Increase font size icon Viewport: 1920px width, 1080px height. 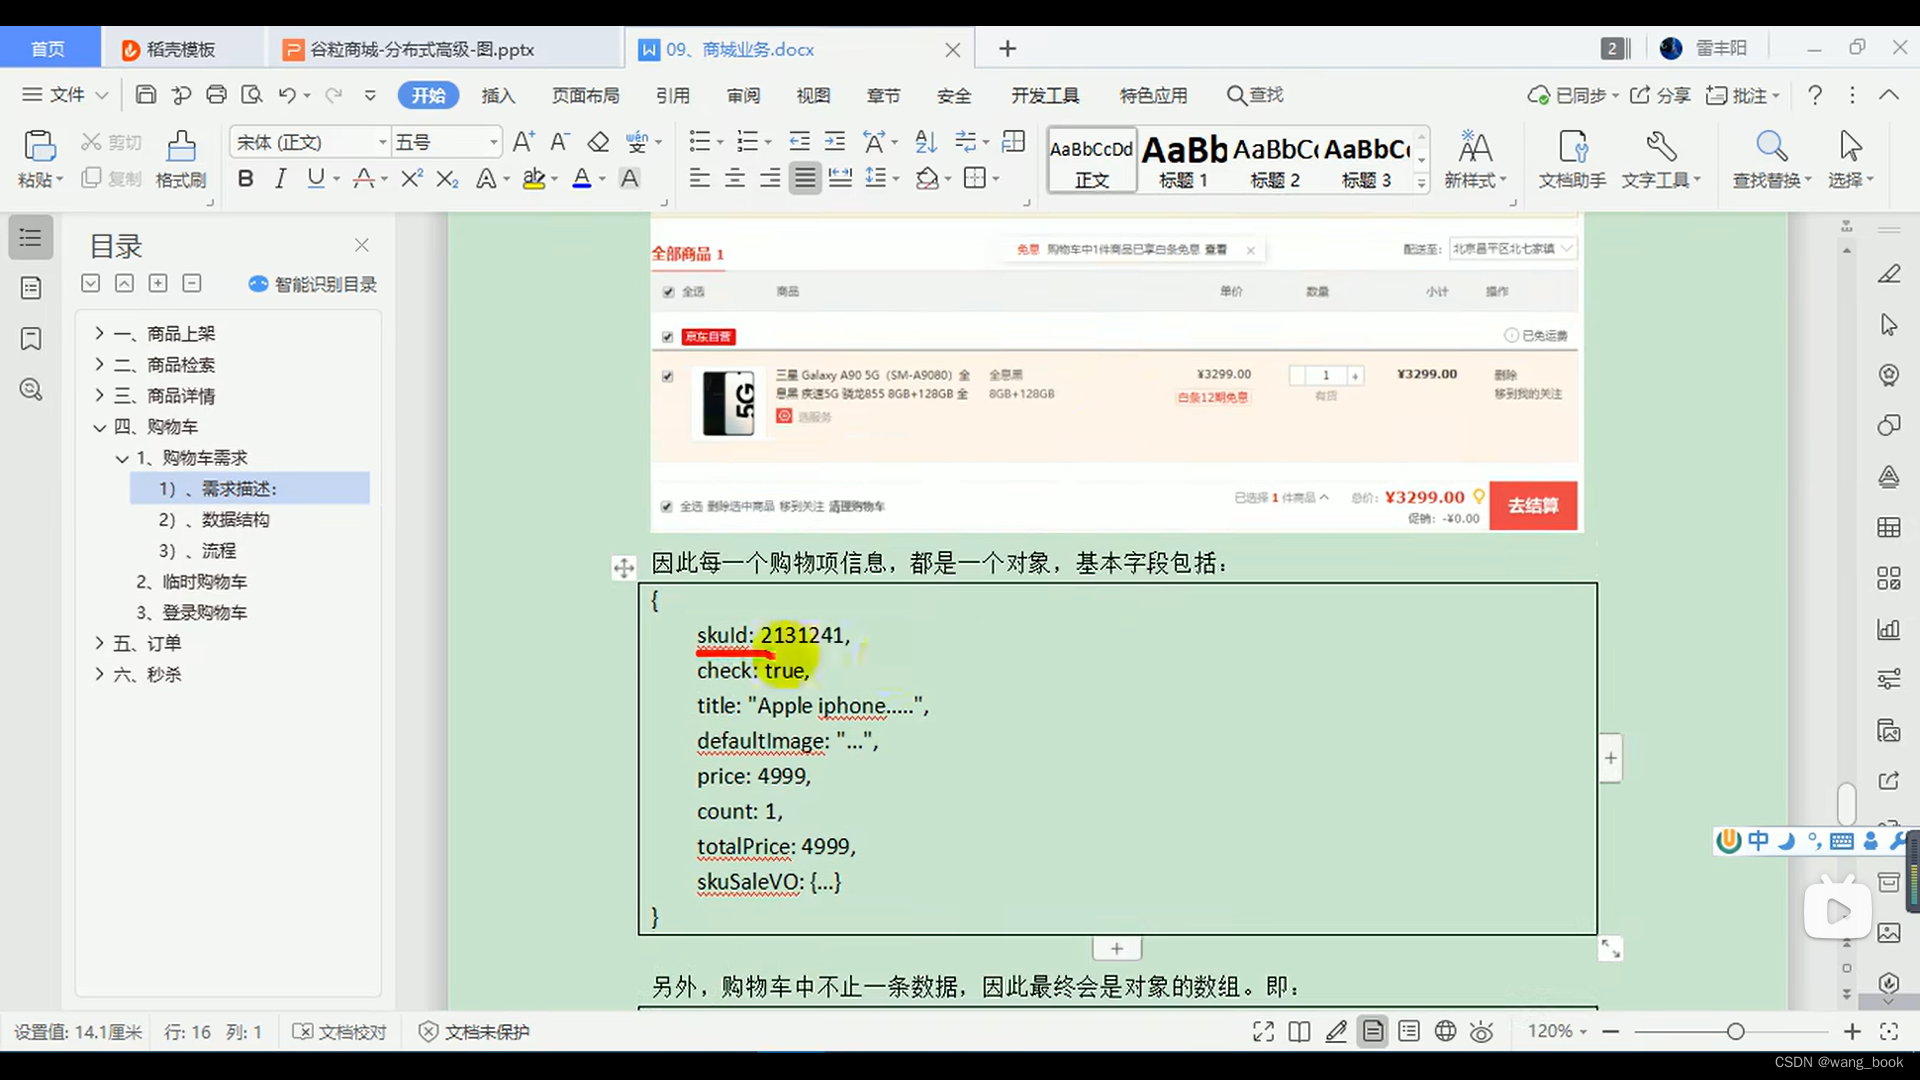523,142
